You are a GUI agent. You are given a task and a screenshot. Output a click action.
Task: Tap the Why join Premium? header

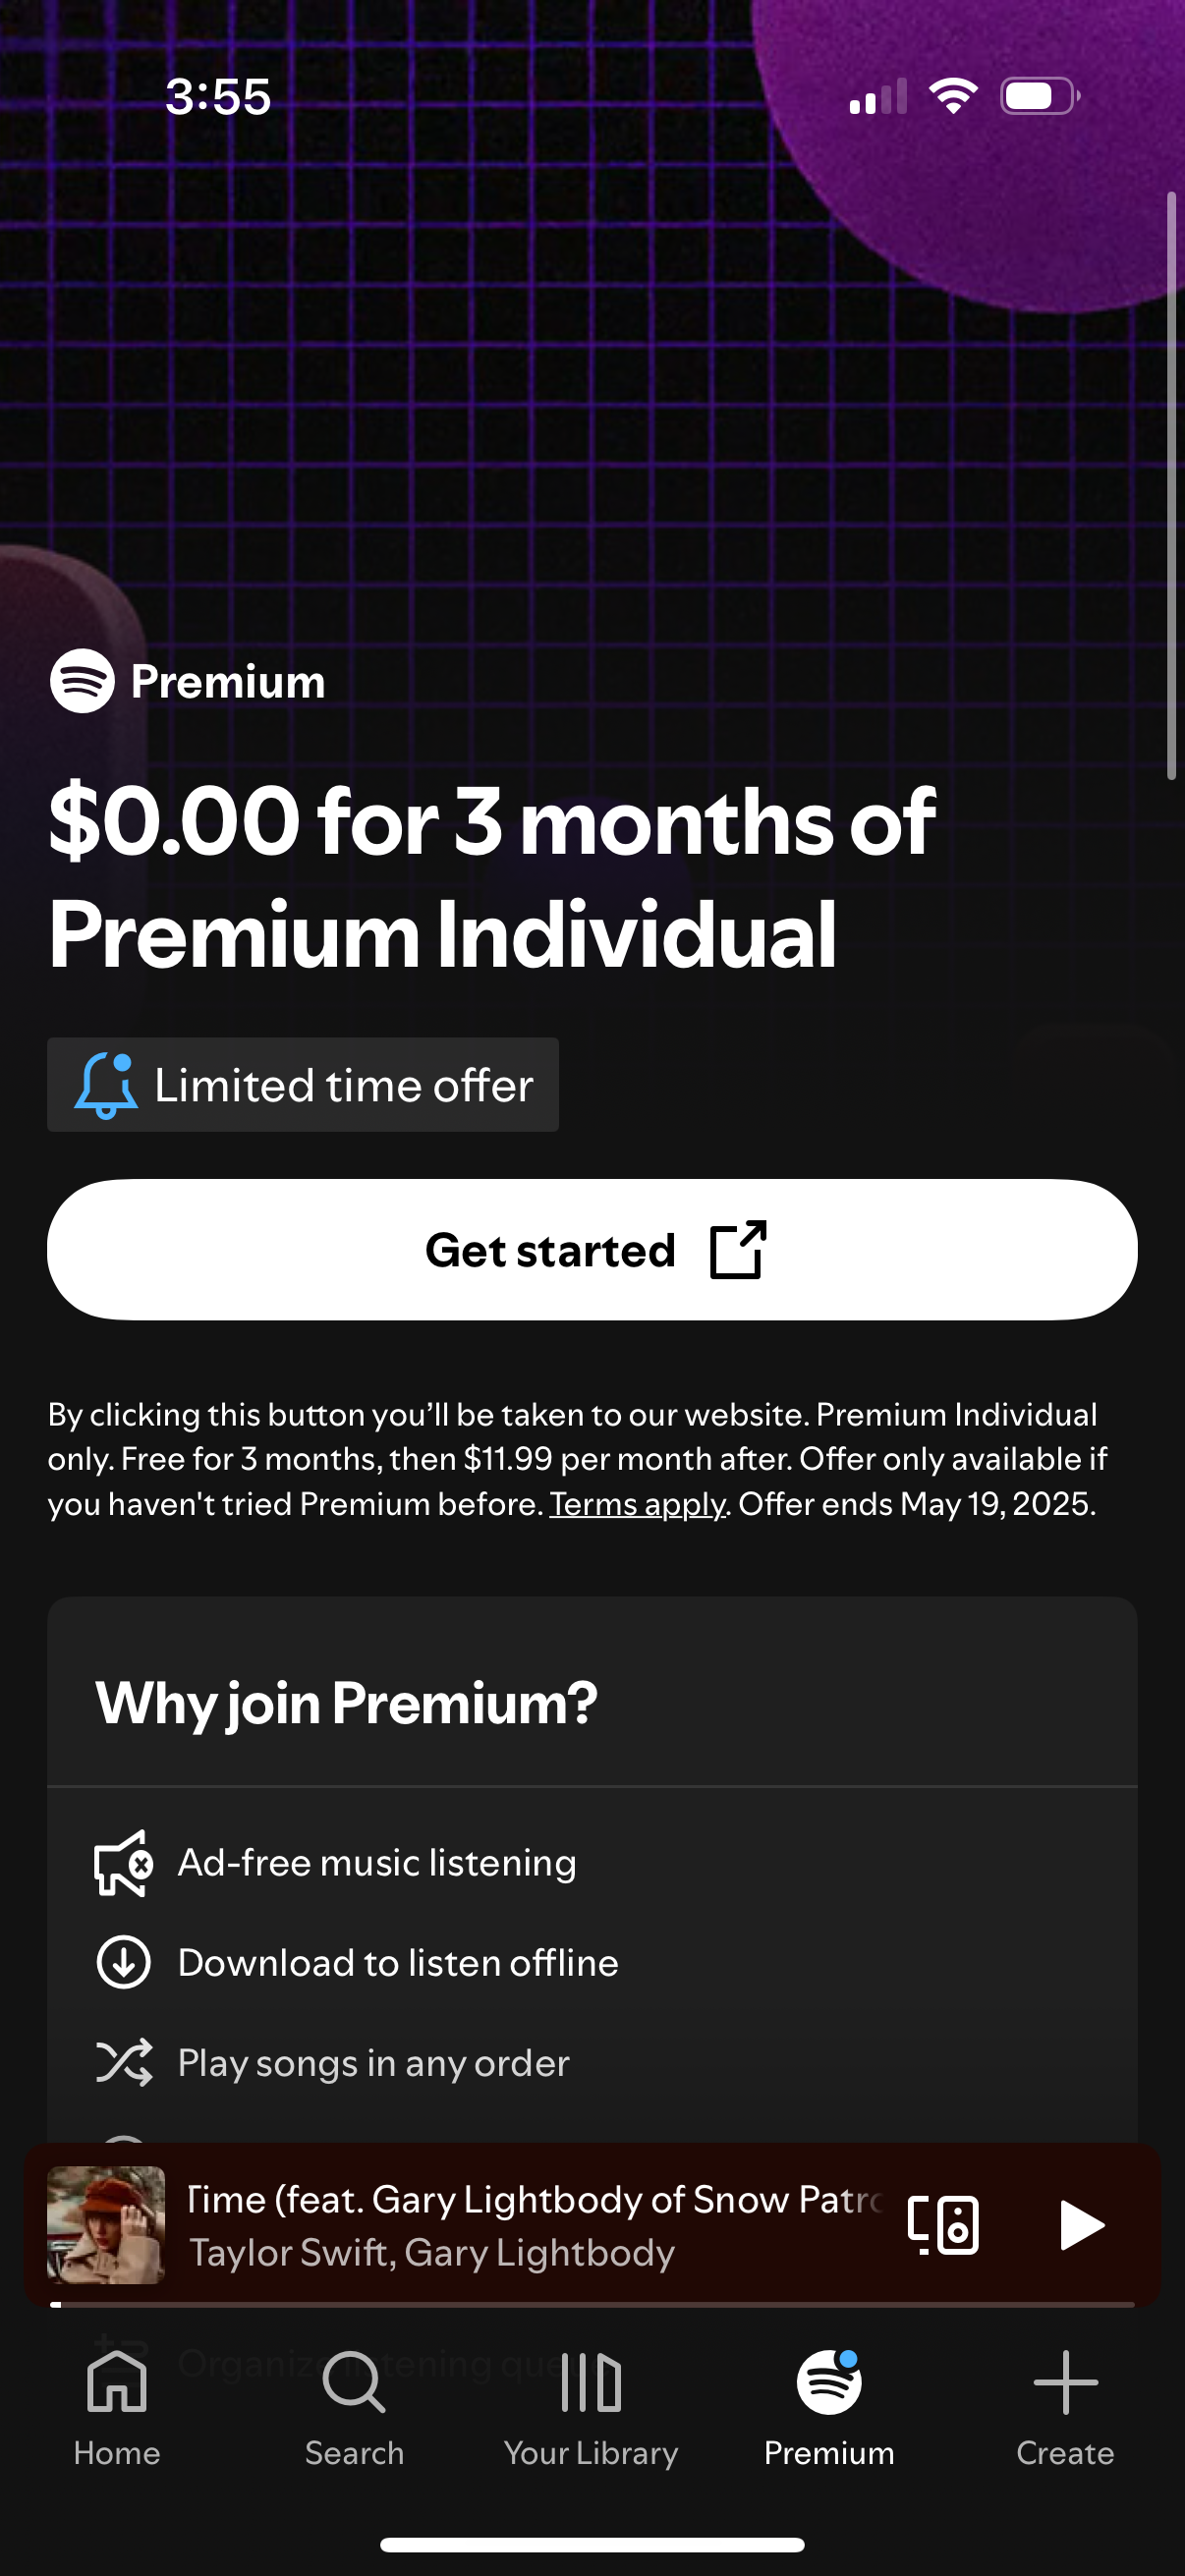[346, 1702]
